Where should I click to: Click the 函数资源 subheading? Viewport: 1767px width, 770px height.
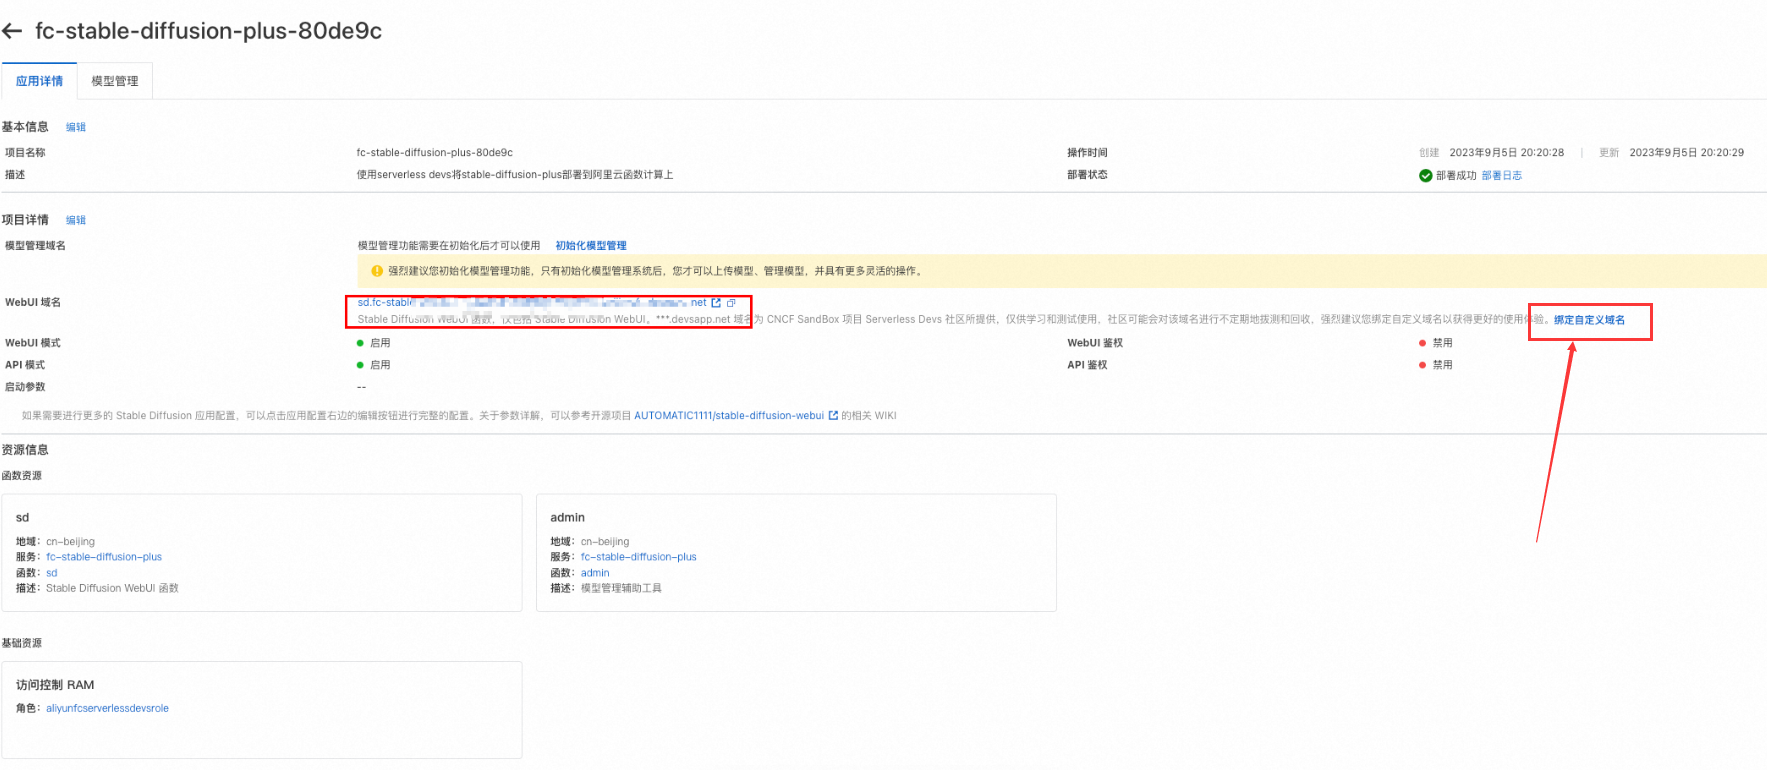22,476
